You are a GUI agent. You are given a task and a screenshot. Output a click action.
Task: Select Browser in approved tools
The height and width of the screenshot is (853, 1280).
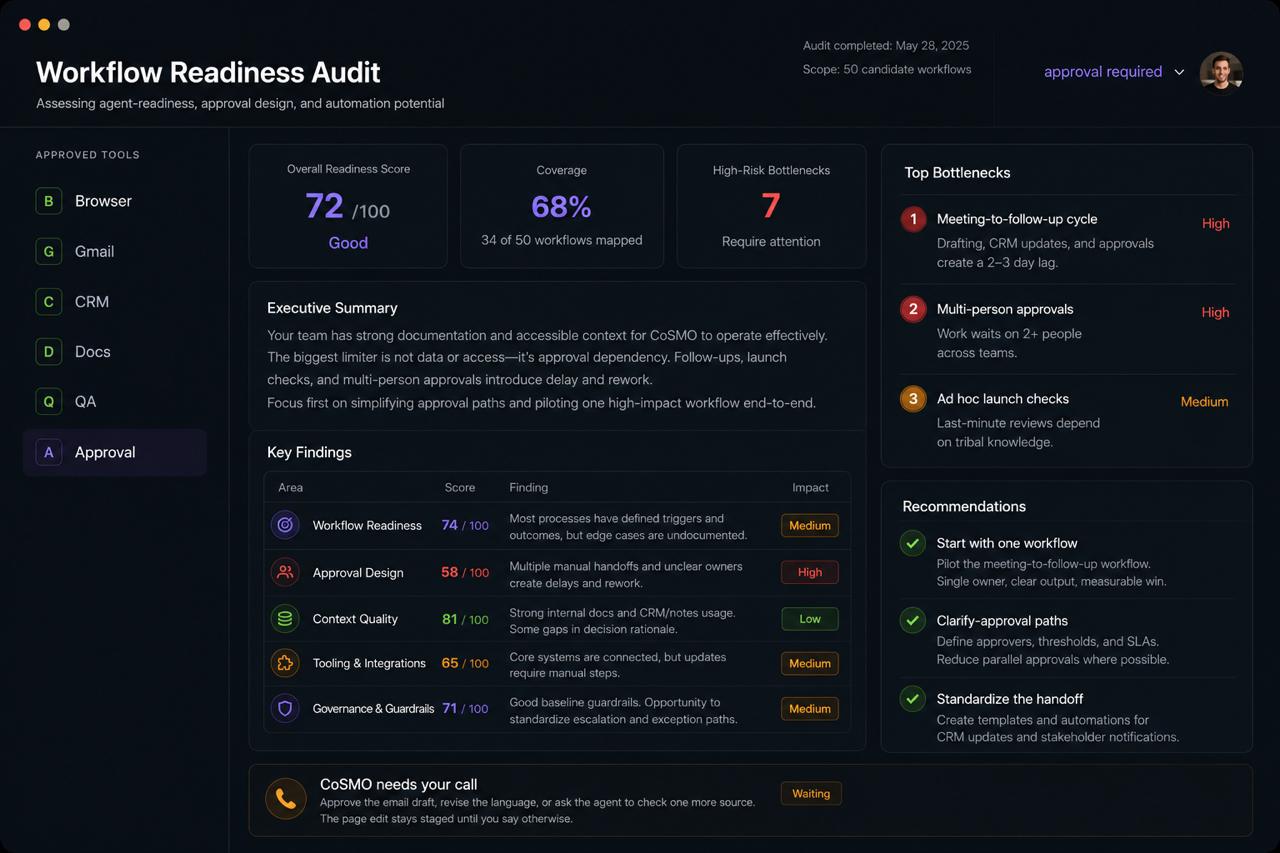115,201
